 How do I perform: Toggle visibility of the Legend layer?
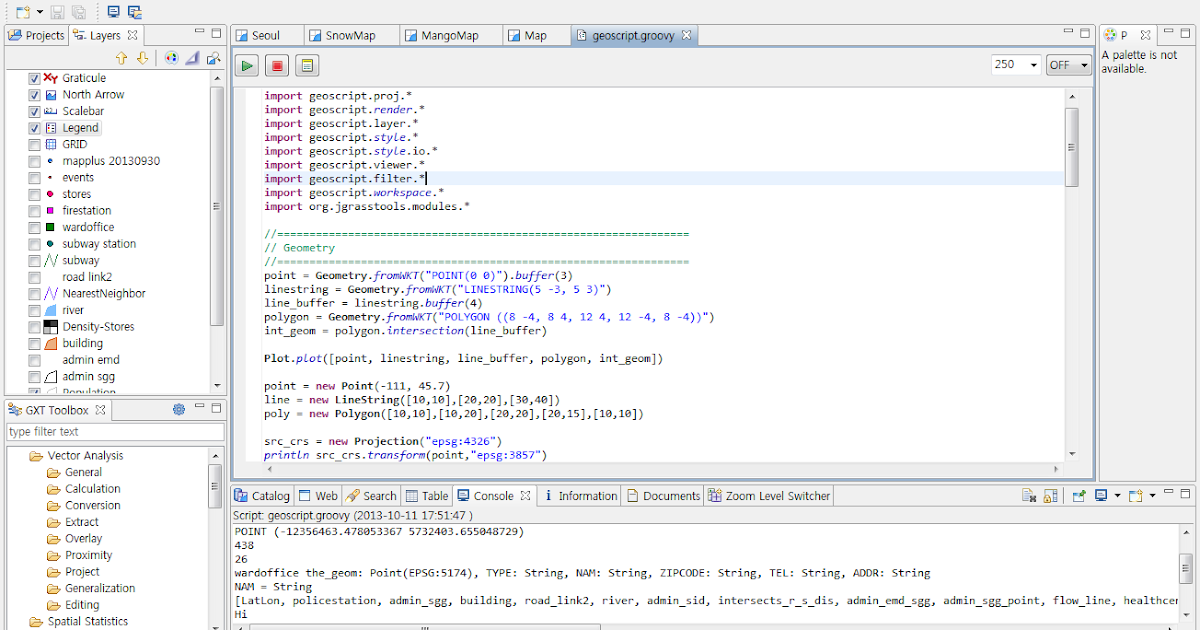coord(37,127)
